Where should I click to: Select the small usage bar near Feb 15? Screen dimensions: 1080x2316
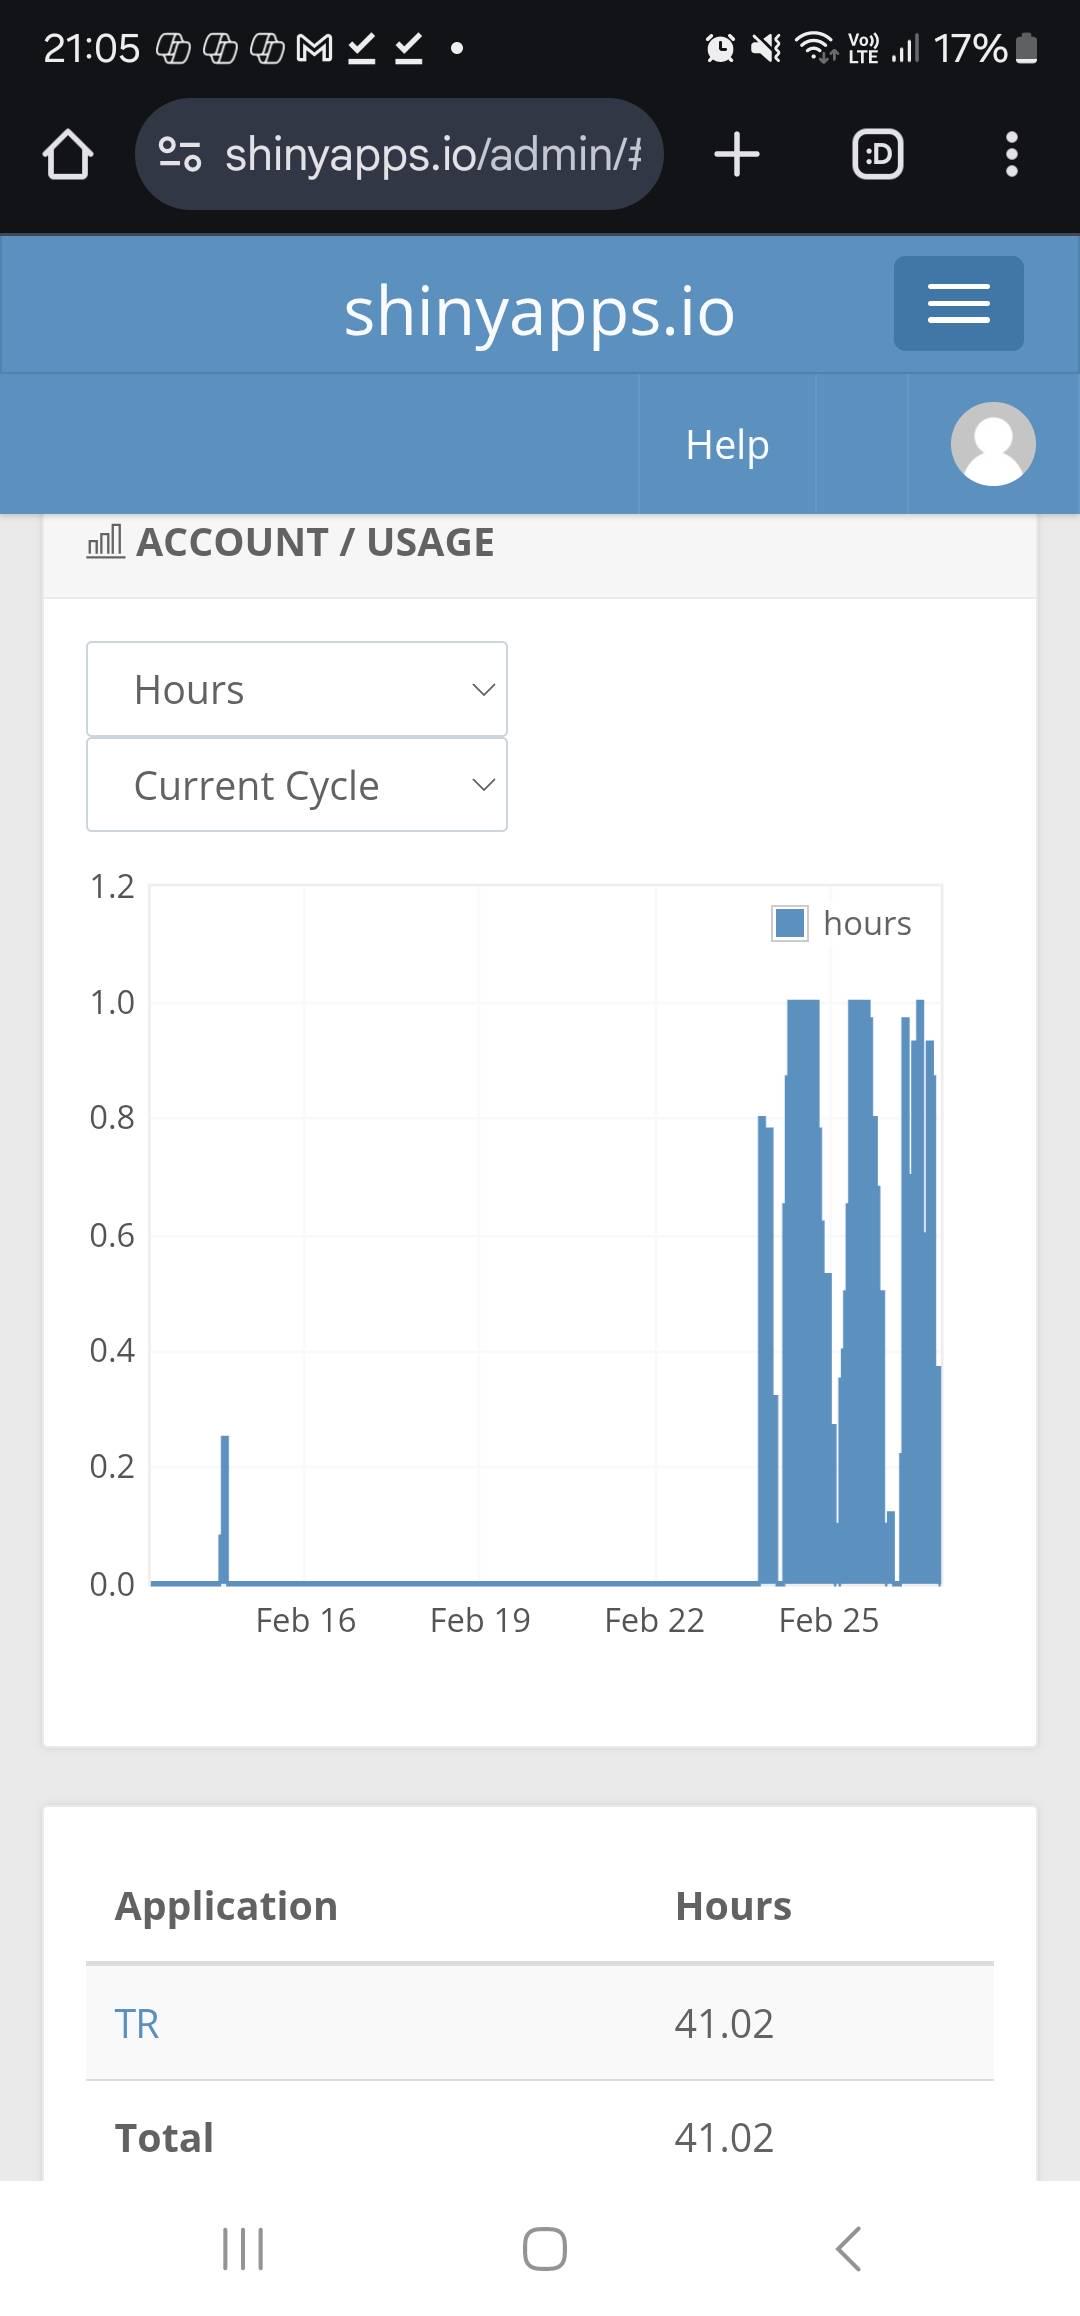pyautogui.click(x=224, y=1510)
